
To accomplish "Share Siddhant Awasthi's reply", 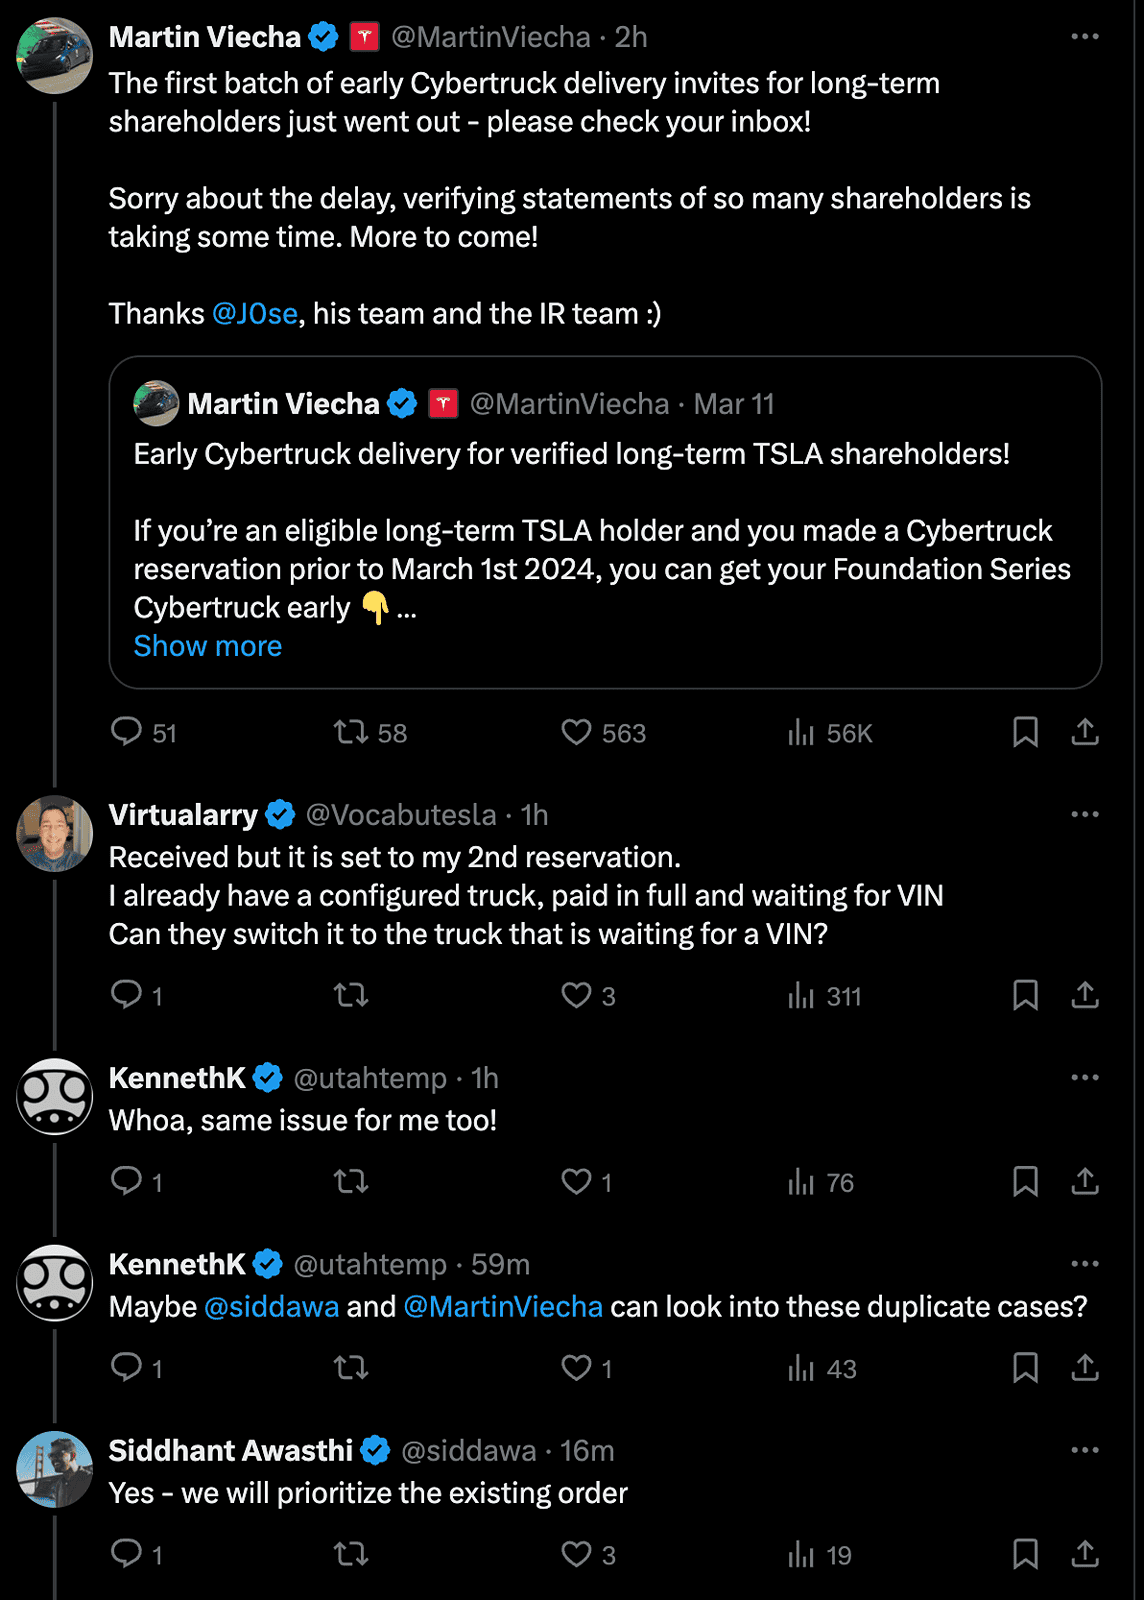I will [1085, 1554].
